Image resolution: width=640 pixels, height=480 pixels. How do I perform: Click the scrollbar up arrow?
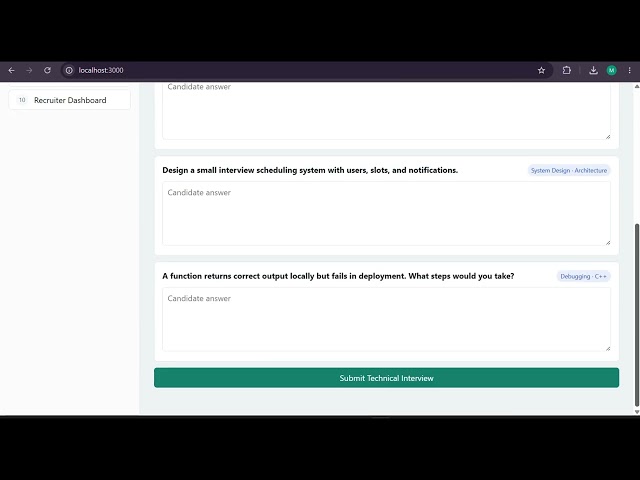[x=636, y=86]
